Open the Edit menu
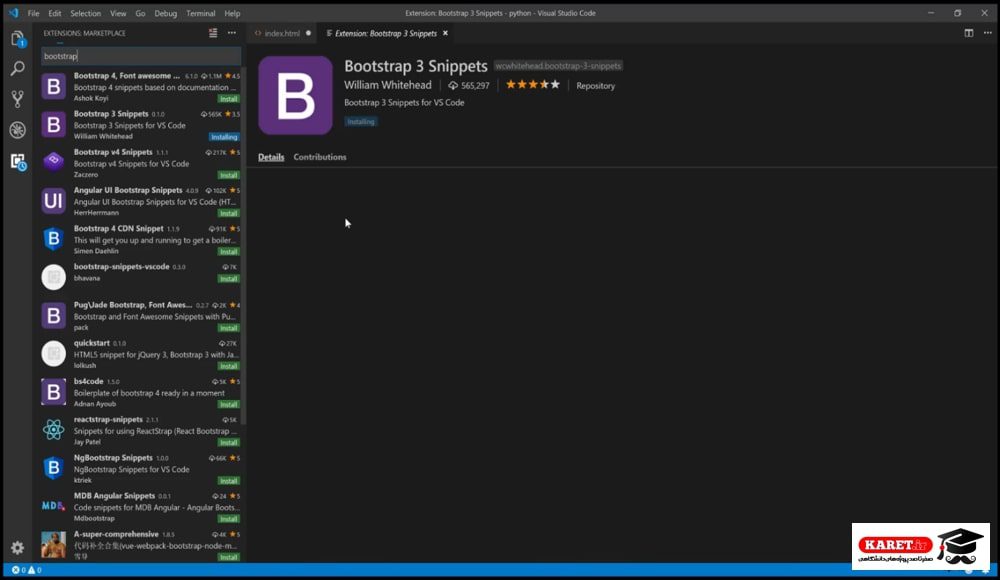Screen dimensions: 1000x580 point(55,13)
